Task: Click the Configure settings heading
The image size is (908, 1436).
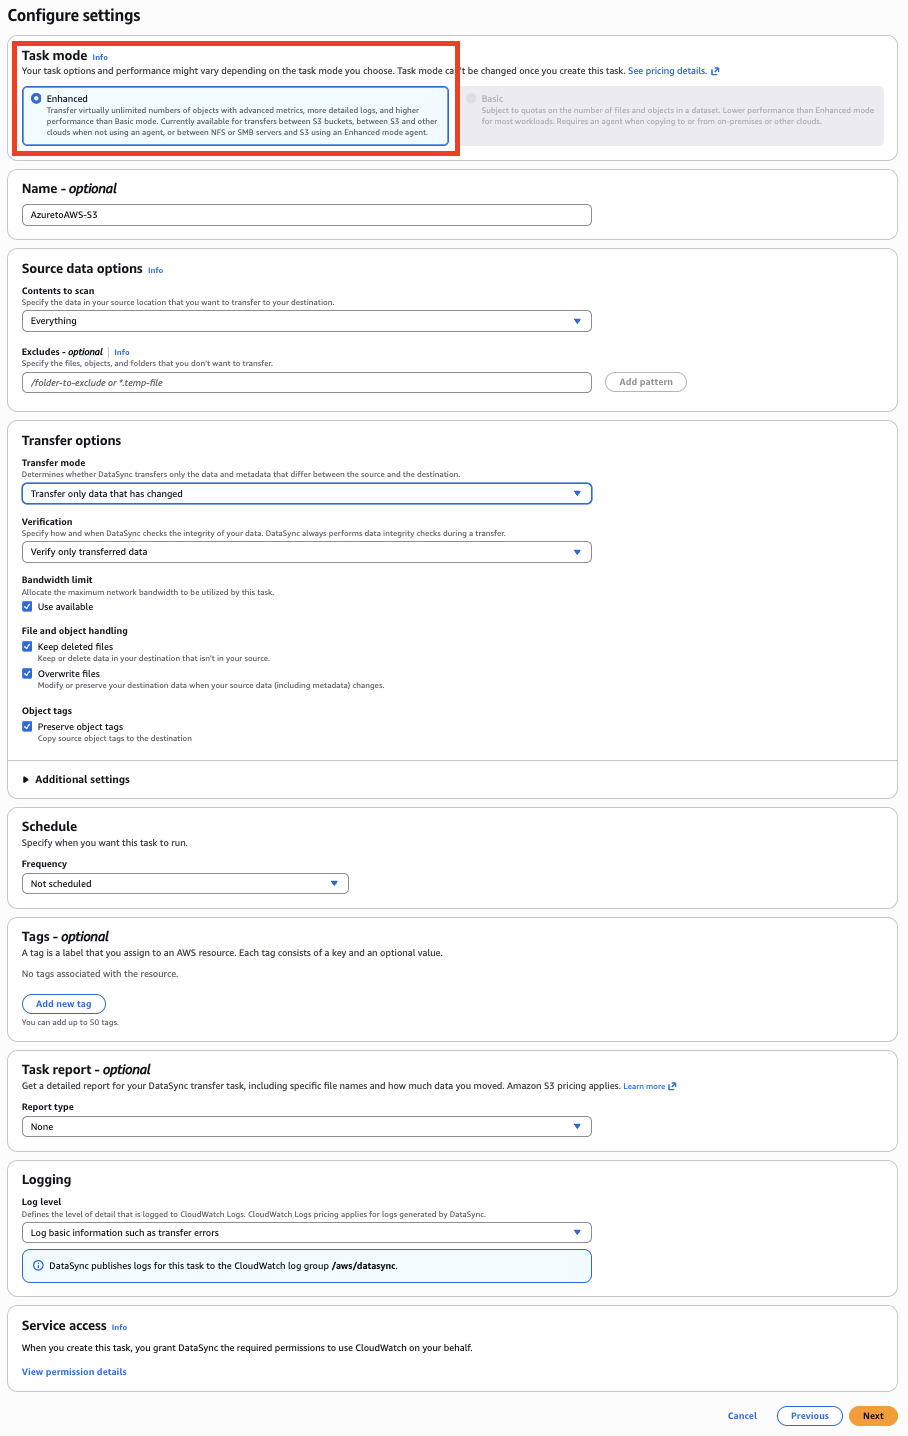Action: coord(74,16)
